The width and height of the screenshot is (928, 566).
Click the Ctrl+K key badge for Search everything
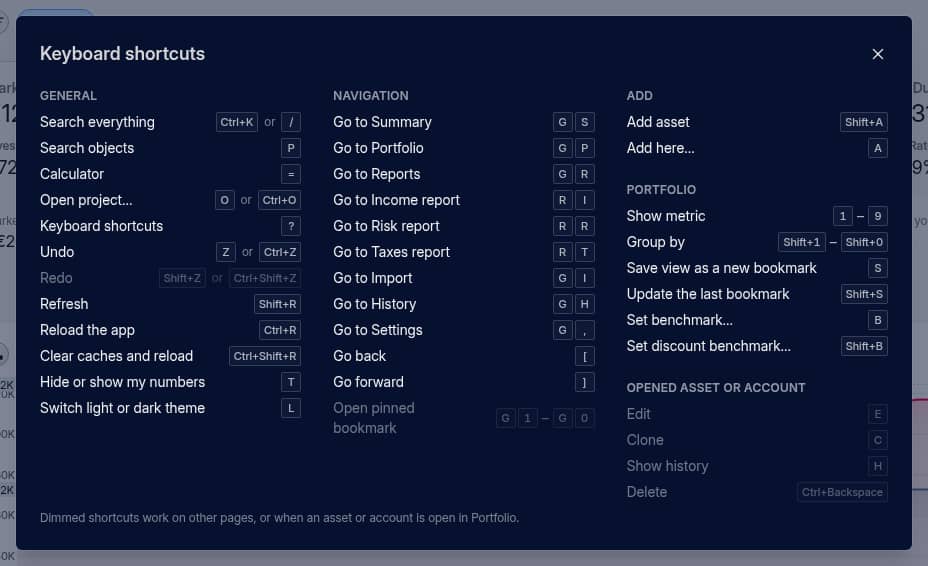pos(237,122)
